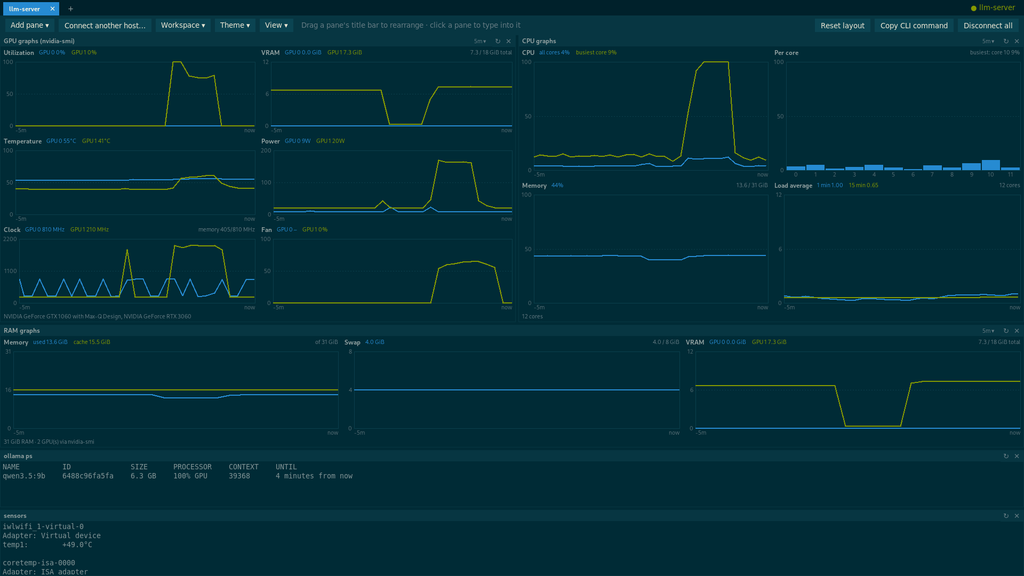Open the View menu
The width and height of the screenshot is (1024, 576).
(276, 25)
